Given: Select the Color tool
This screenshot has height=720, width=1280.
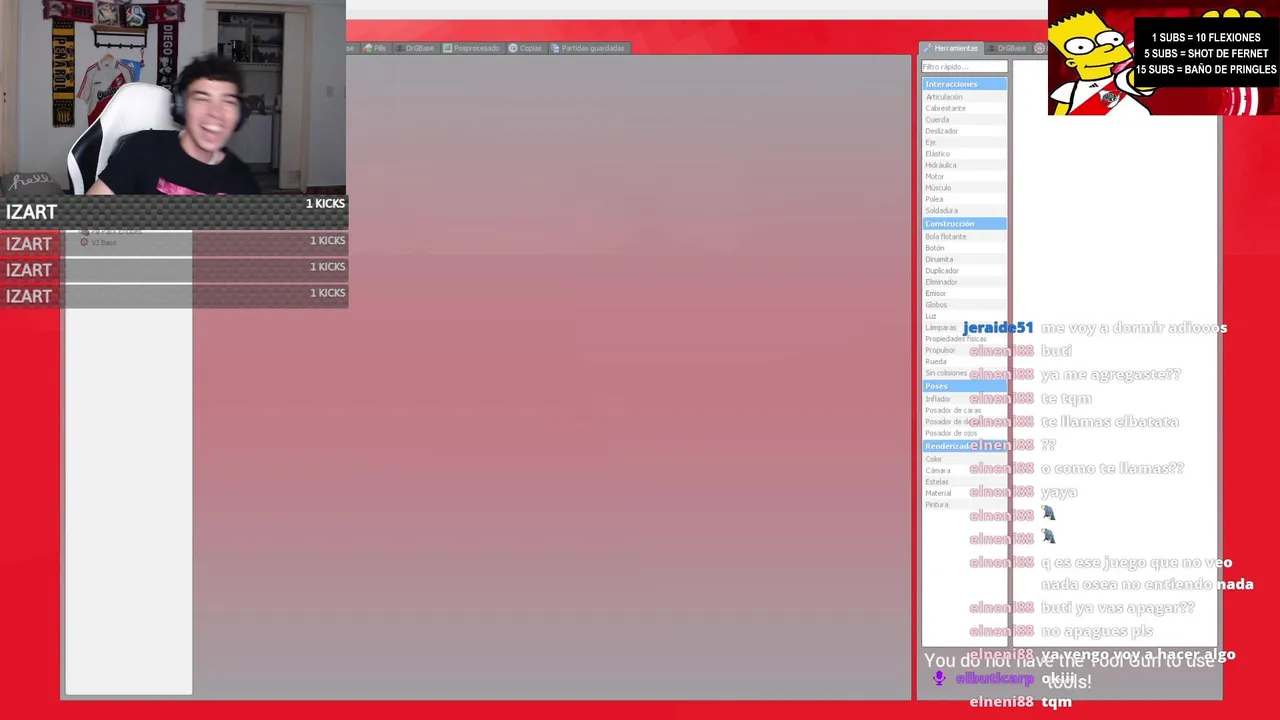Looking at the screenshot, I should pyautogui.click(x=964, y=460).
